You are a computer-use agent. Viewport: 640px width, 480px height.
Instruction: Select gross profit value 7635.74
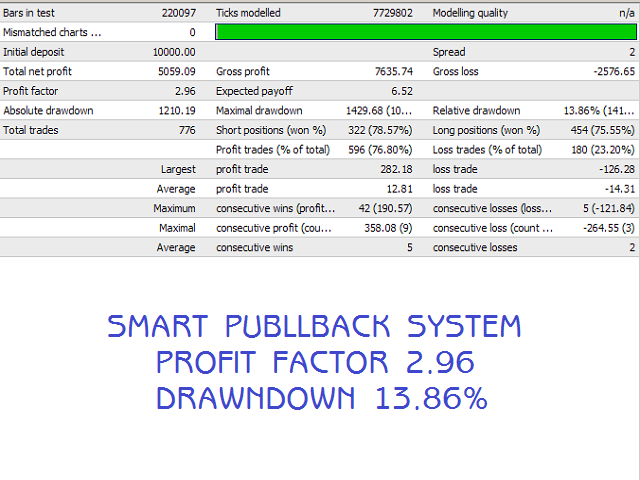(394, 71)
